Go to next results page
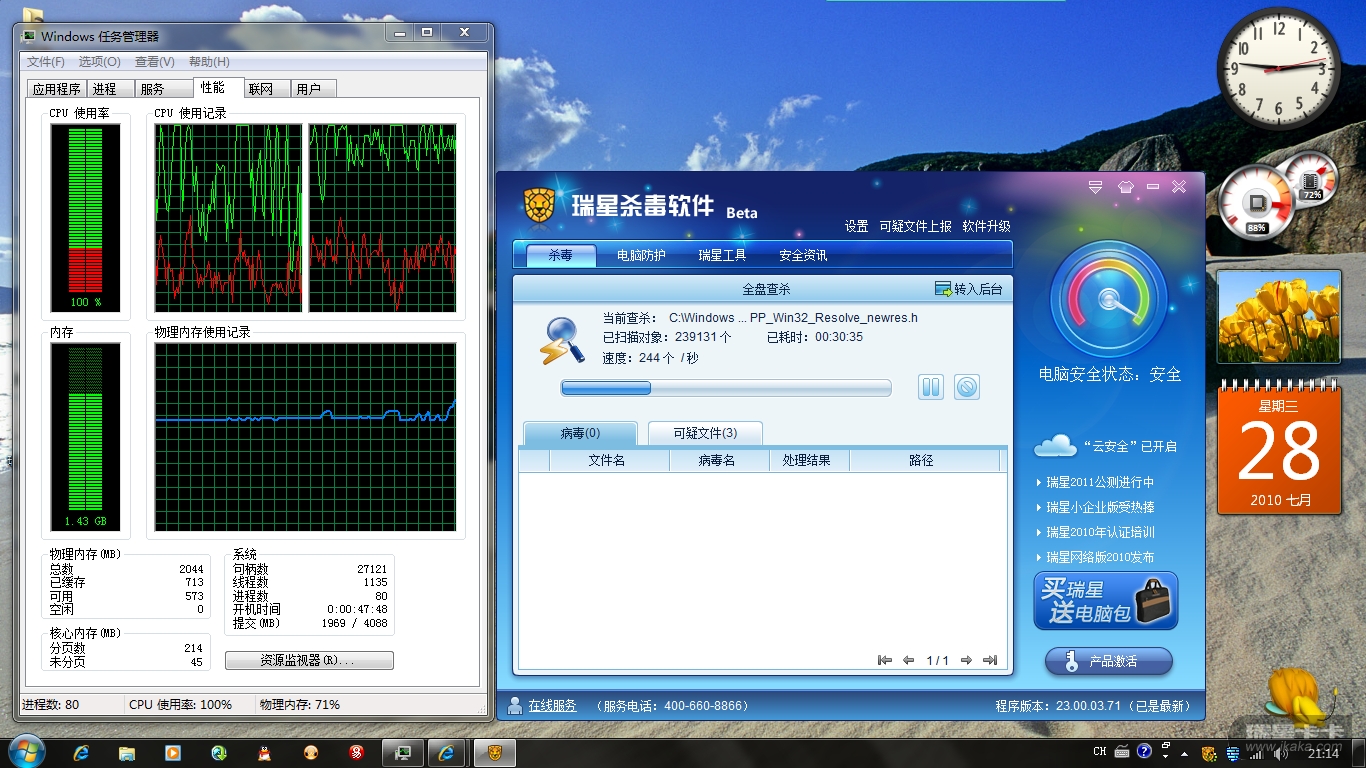1366x768 pixels. point(967,660)
